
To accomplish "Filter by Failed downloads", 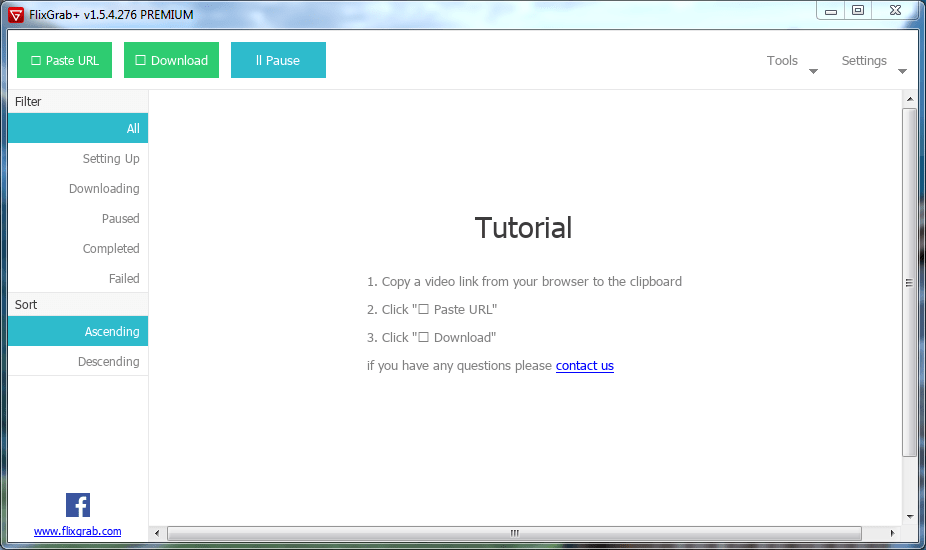I will click(78, 278).
